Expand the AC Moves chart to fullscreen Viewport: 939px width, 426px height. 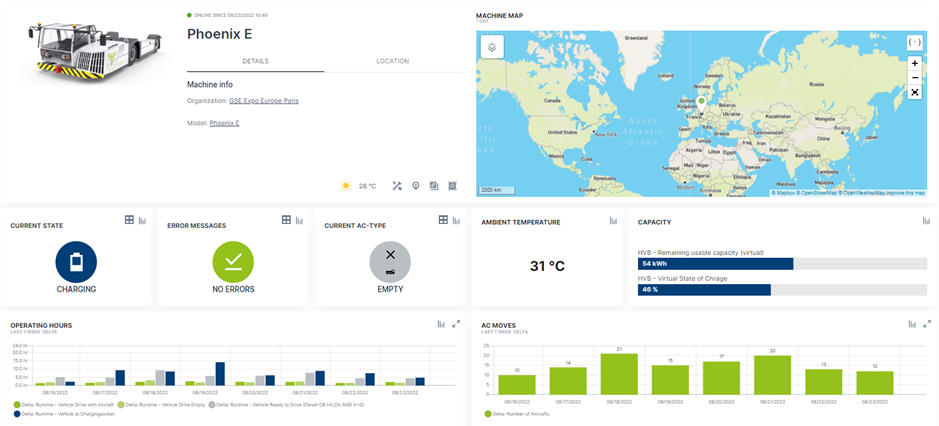click(x=927, y=324)
